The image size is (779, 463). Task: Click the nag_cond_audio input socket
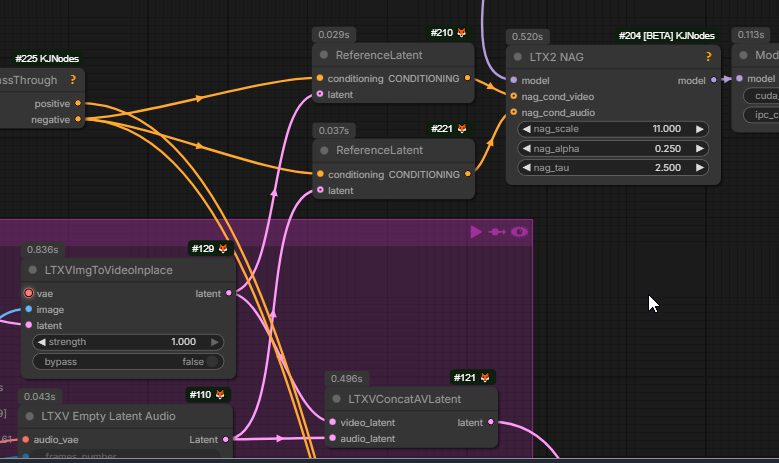(x=514, y=112)
